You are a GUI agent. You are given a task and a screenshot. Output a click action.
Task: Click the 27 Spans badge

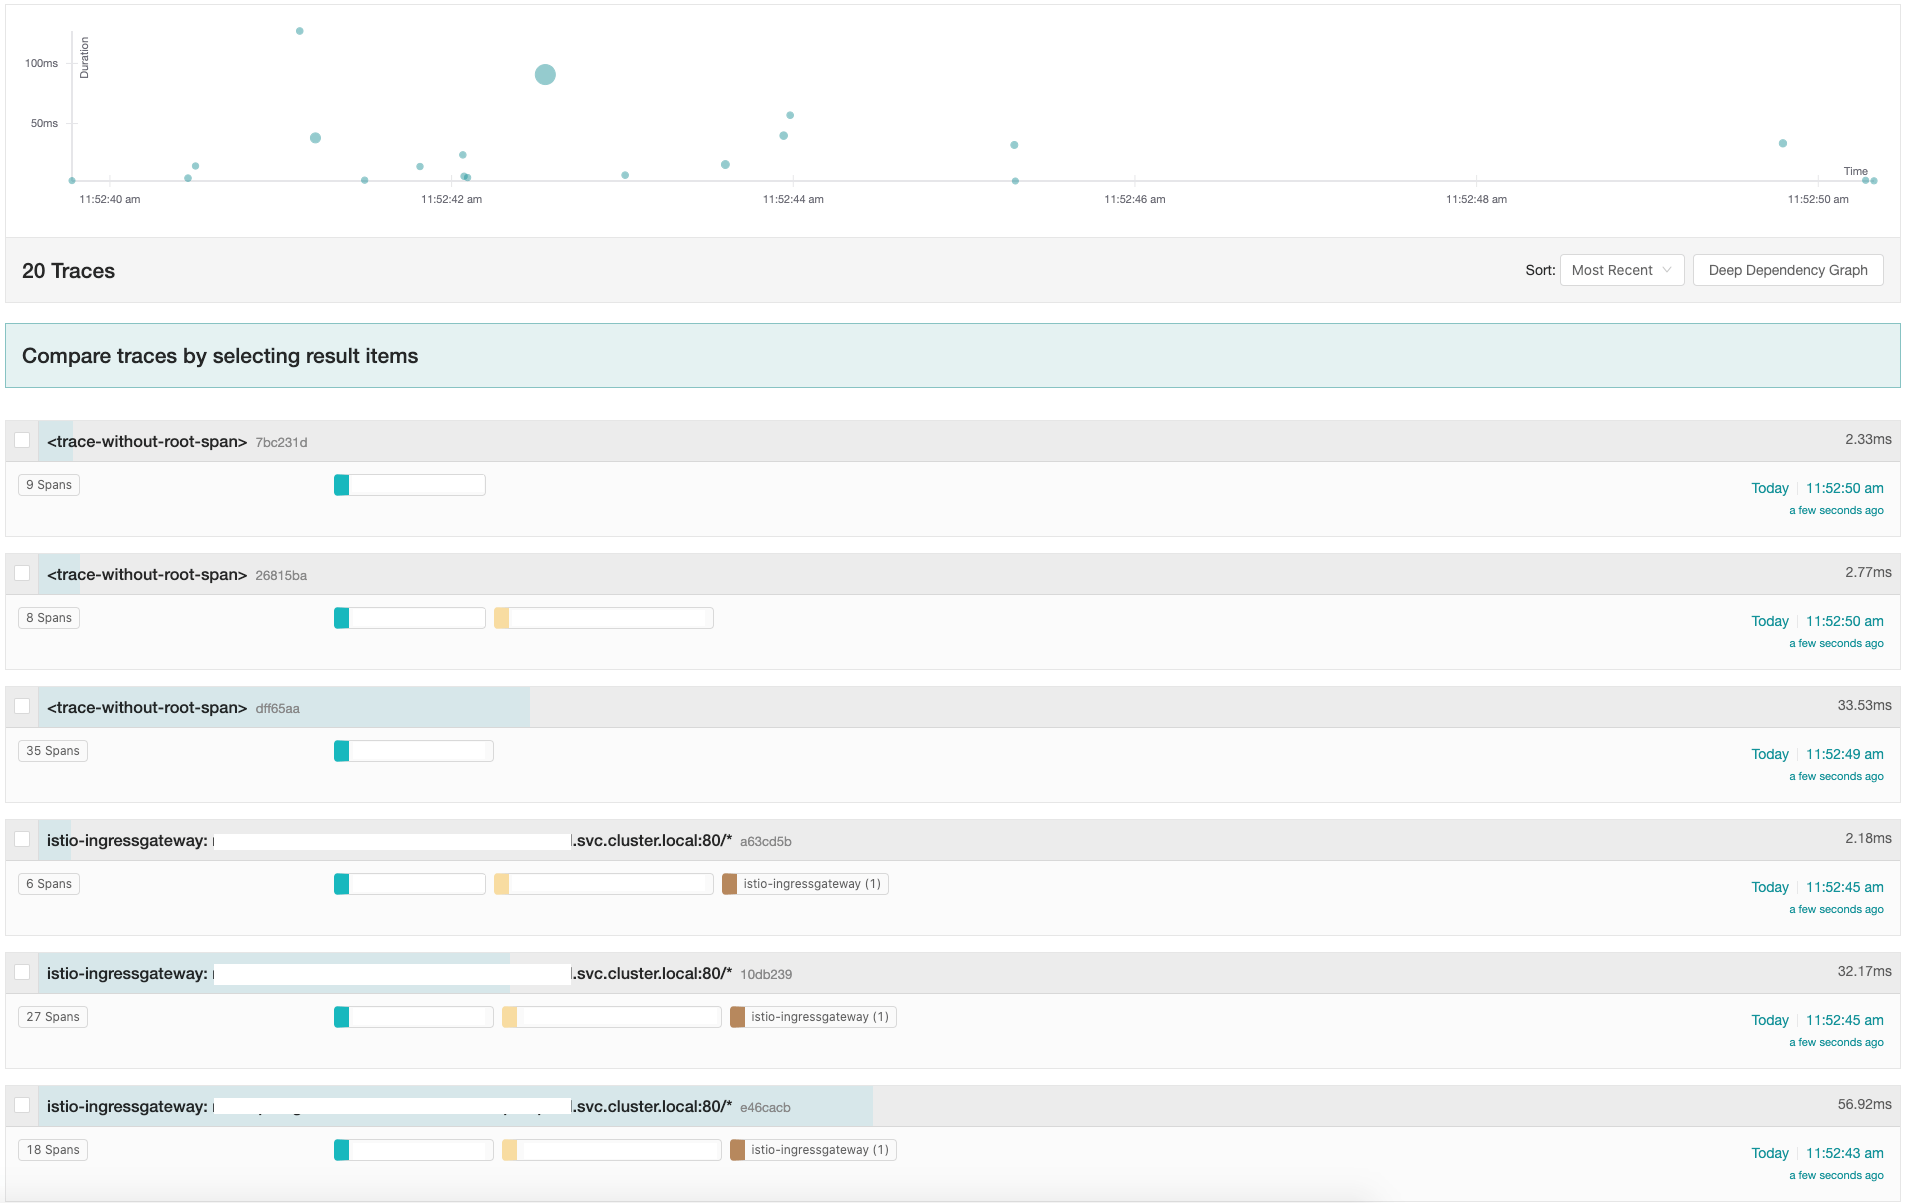(x=53, y=1017)
